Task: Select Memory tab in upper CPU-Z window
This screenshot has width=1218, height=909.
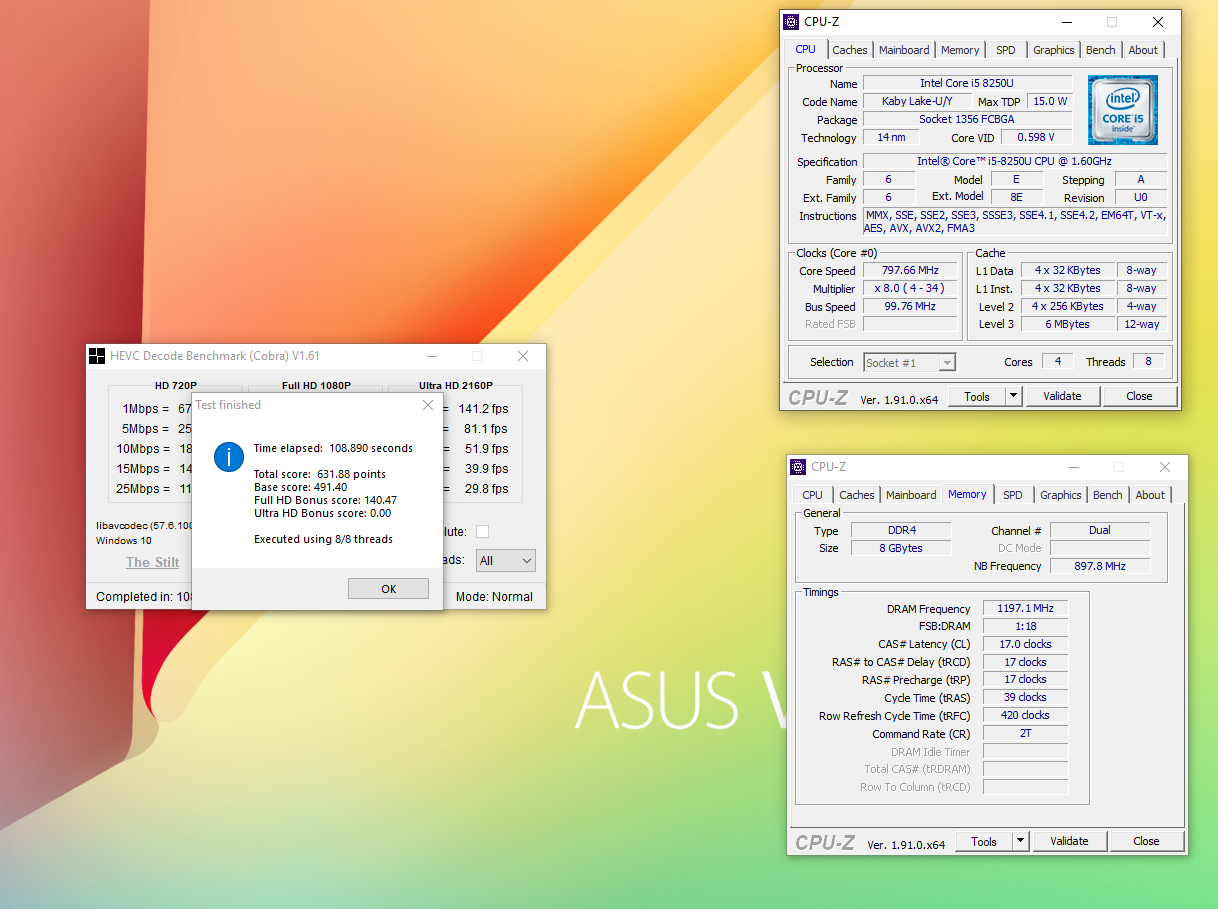Action: [960, 50]
